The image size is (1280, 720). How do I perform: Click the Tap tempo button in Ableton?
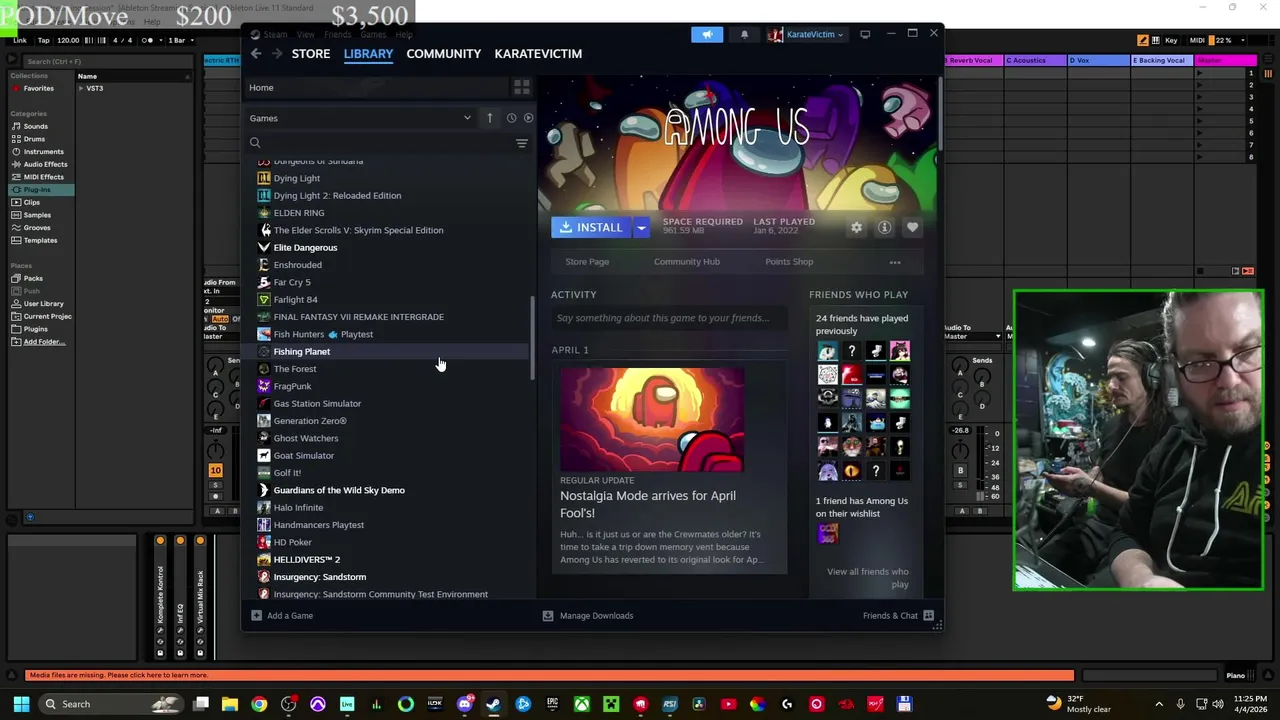[44, 40]
